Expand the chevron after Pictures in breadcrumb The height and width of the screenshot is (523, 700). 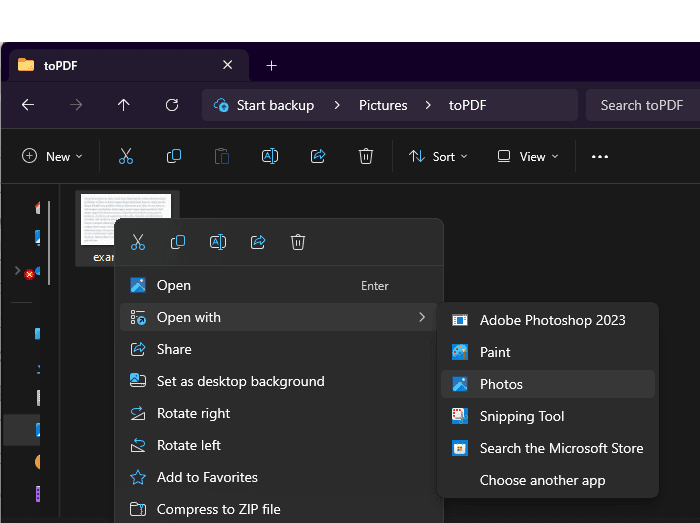tap(428, 105)
